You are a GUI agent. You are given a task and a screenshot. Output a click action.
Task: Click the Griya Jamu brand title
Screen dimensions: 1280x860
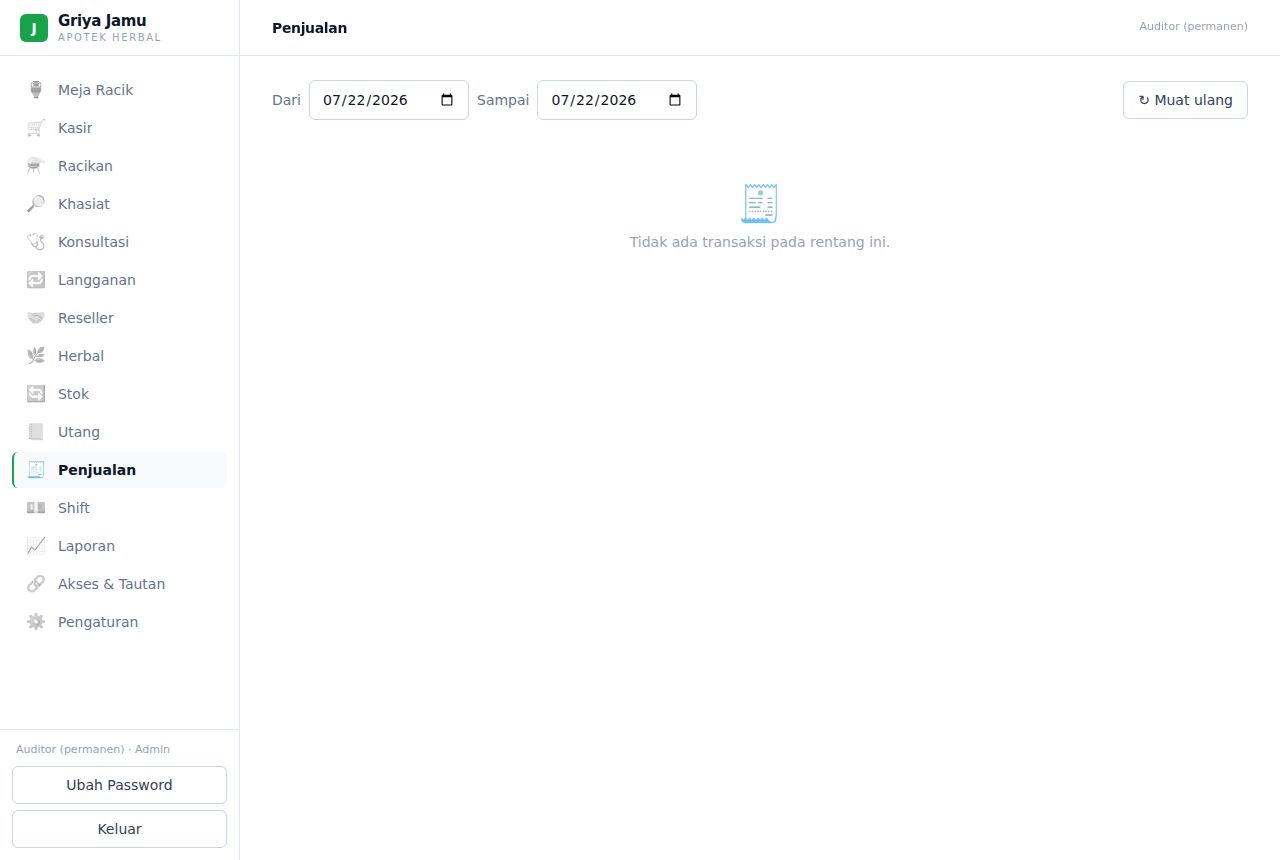[102, 20]
